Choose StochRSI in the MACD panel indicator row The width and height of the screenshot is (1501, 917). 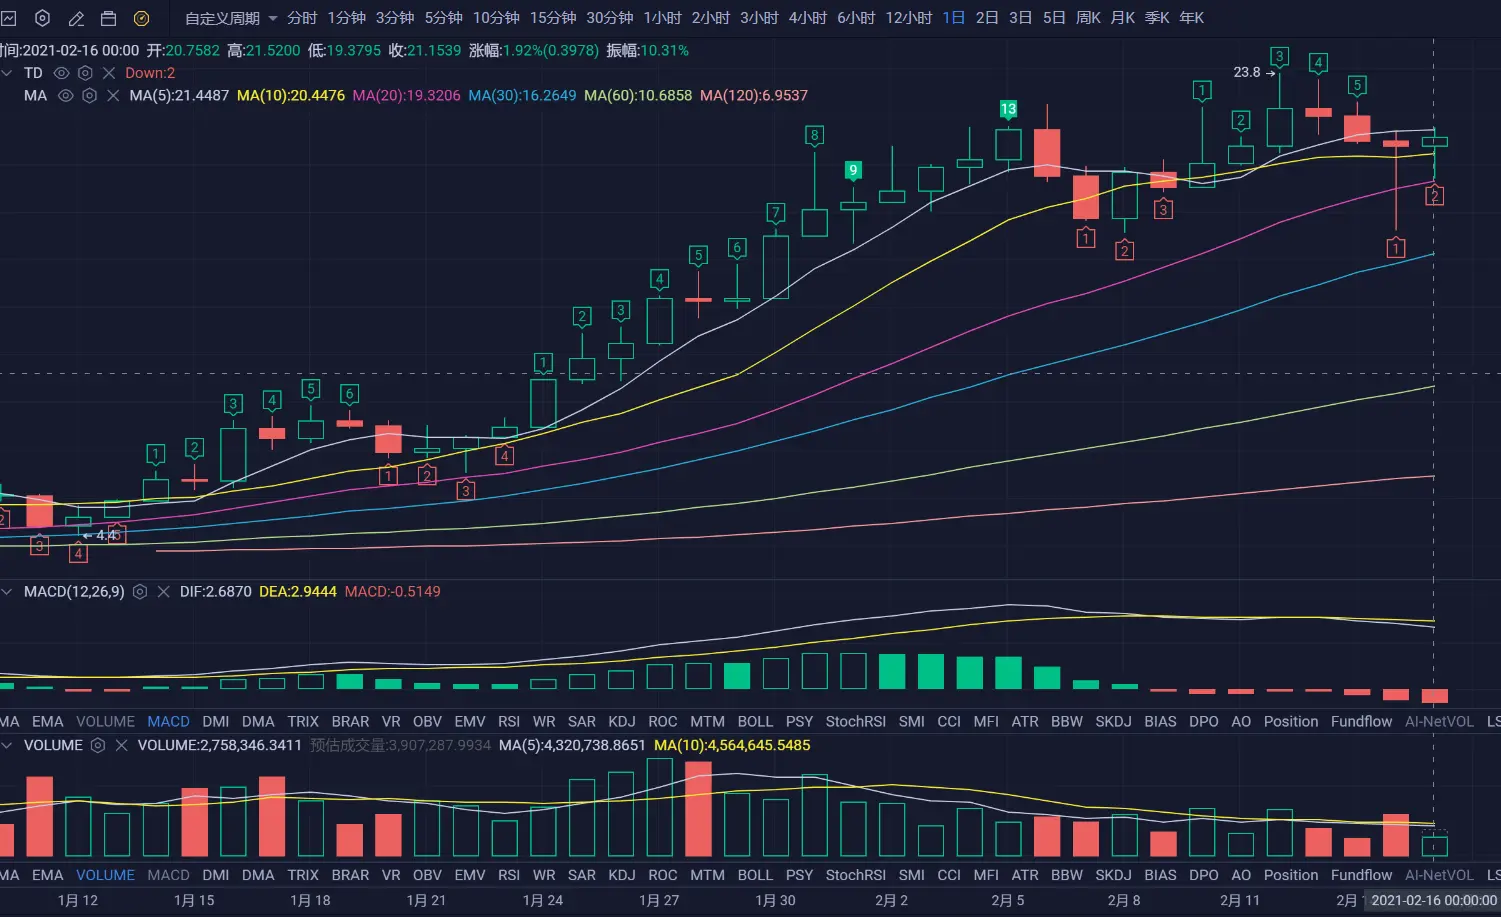(x=856, y=722)
